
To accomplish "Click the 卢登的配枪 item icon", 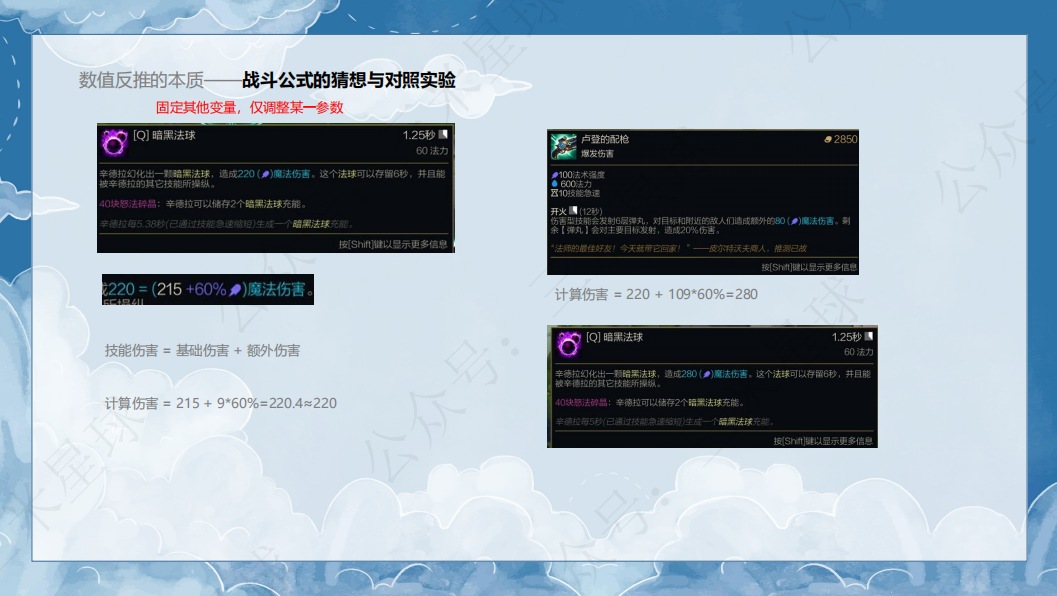I will [563, 146].
